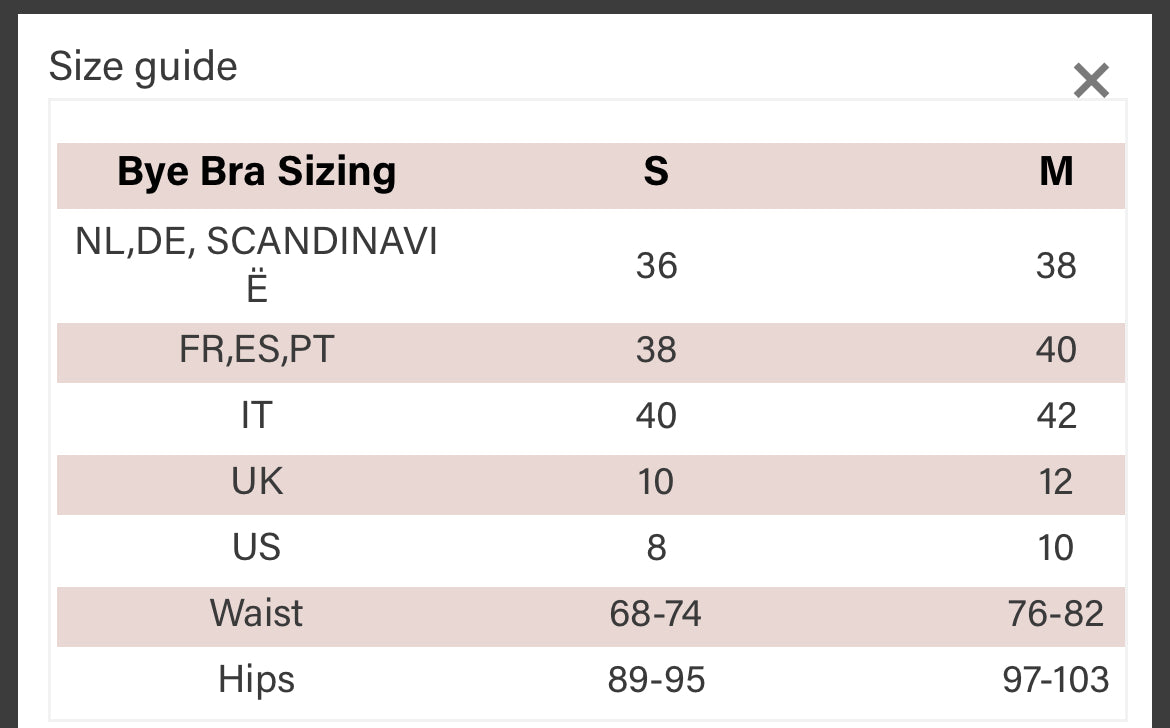Select the Hips value 97-103
The width and height of the screenshot is (1170, 728).
1056,680
